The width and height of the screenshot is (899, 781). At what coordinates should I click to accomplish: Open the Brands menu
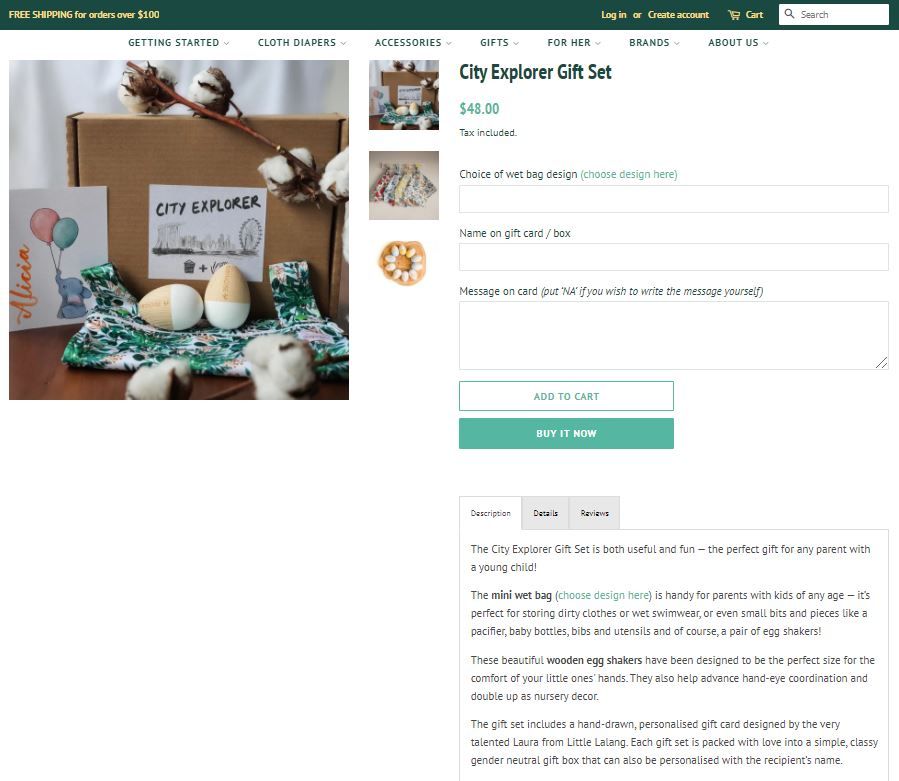pos(654,43)
